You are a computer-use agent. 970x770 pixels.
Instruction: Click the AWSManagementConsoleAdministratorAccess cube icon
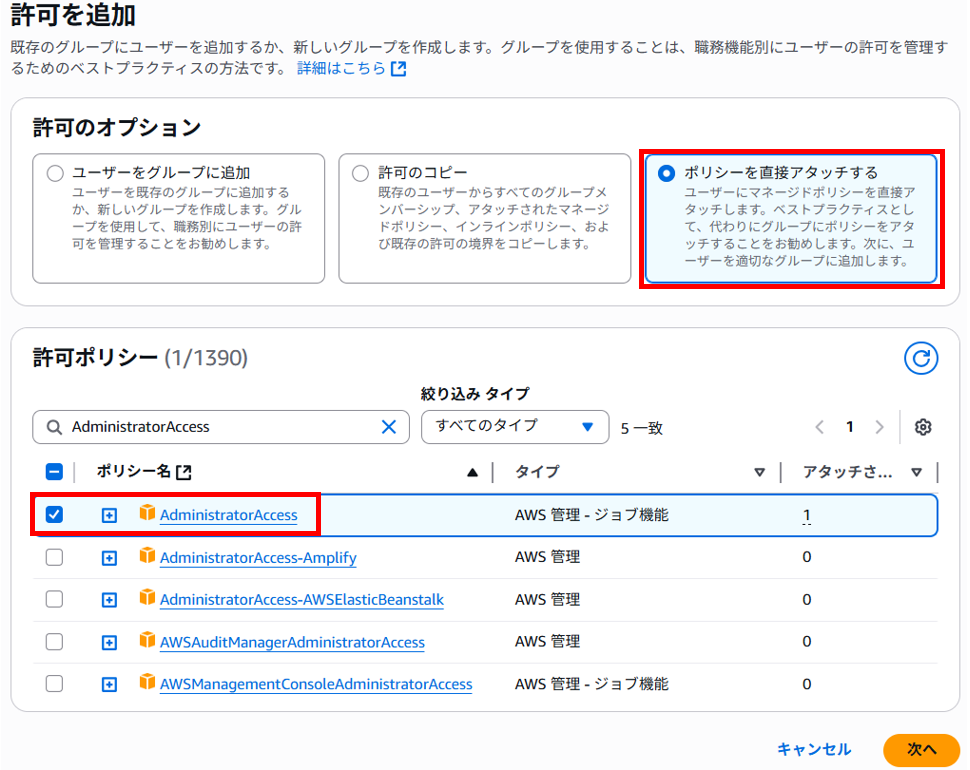[147, 682]
